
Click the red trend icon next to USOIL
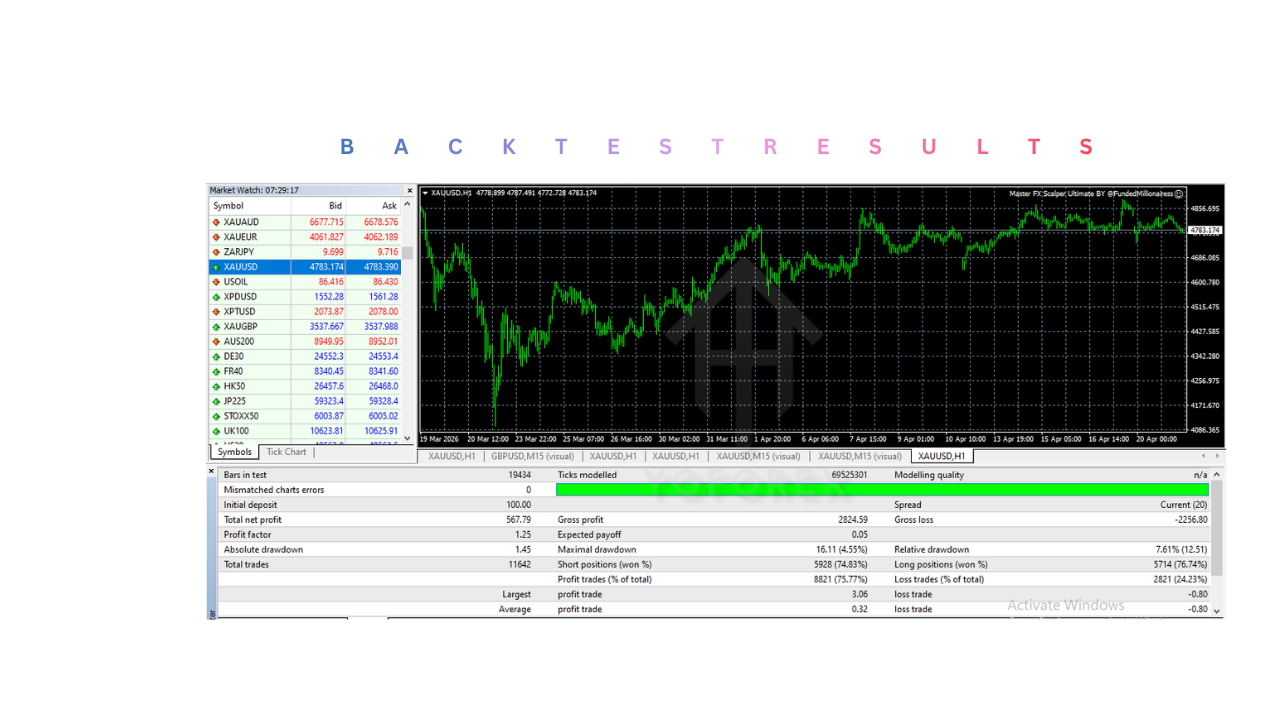214,281
